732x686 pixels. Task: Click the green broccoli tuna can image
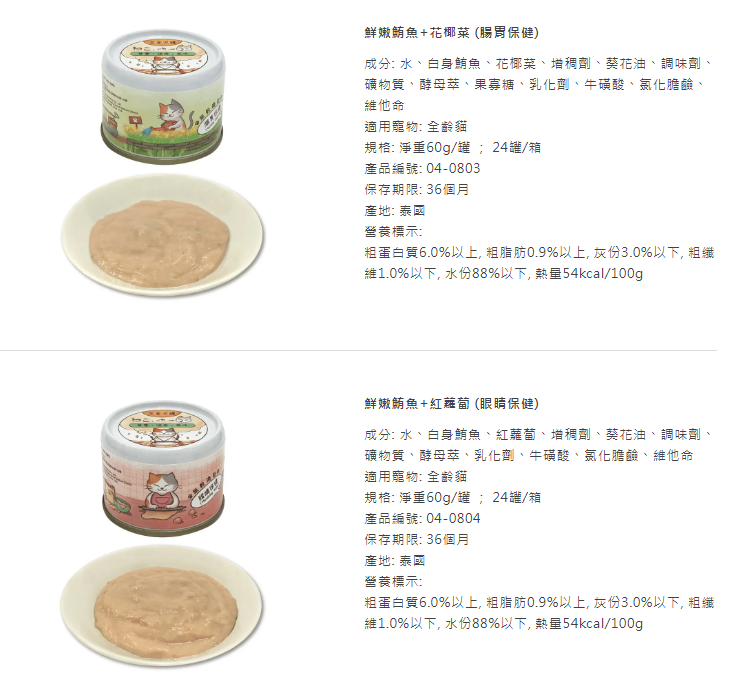click(x=163, y=97)
